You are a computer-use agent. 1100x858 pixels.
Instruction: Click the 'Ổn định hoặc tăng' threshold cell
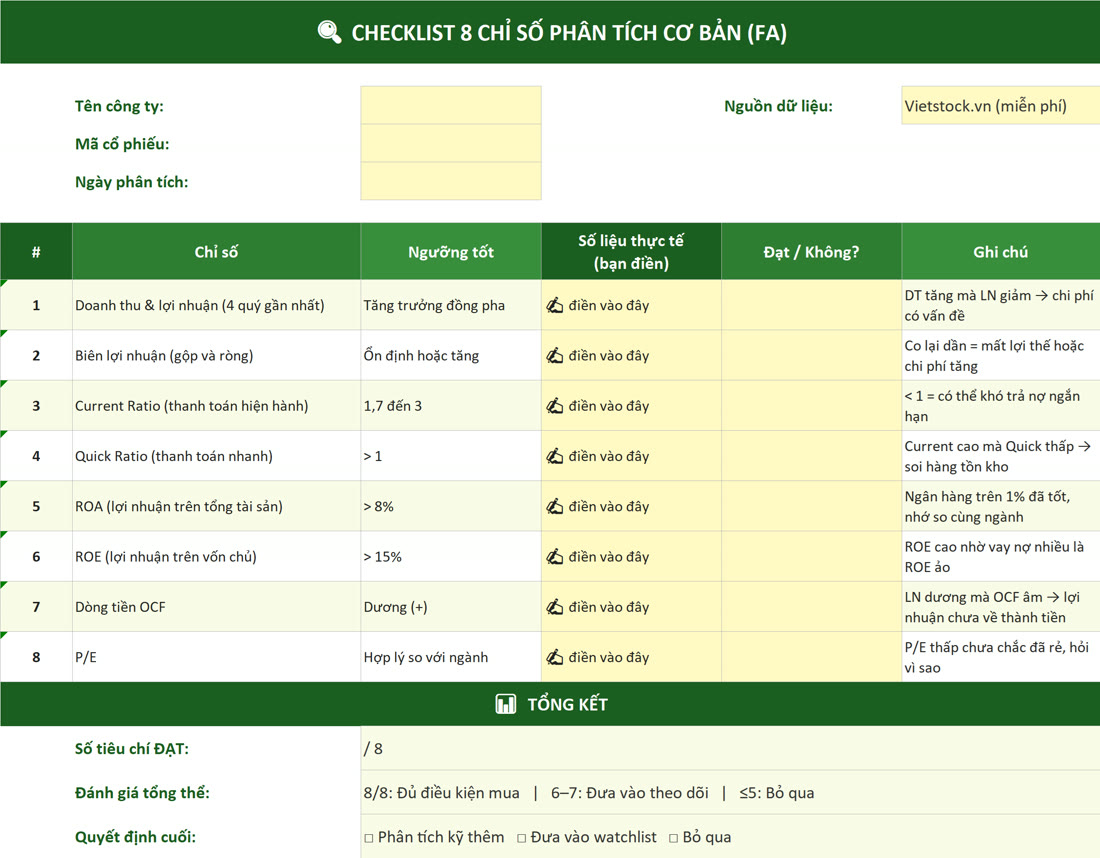click(x=451, y=356)
